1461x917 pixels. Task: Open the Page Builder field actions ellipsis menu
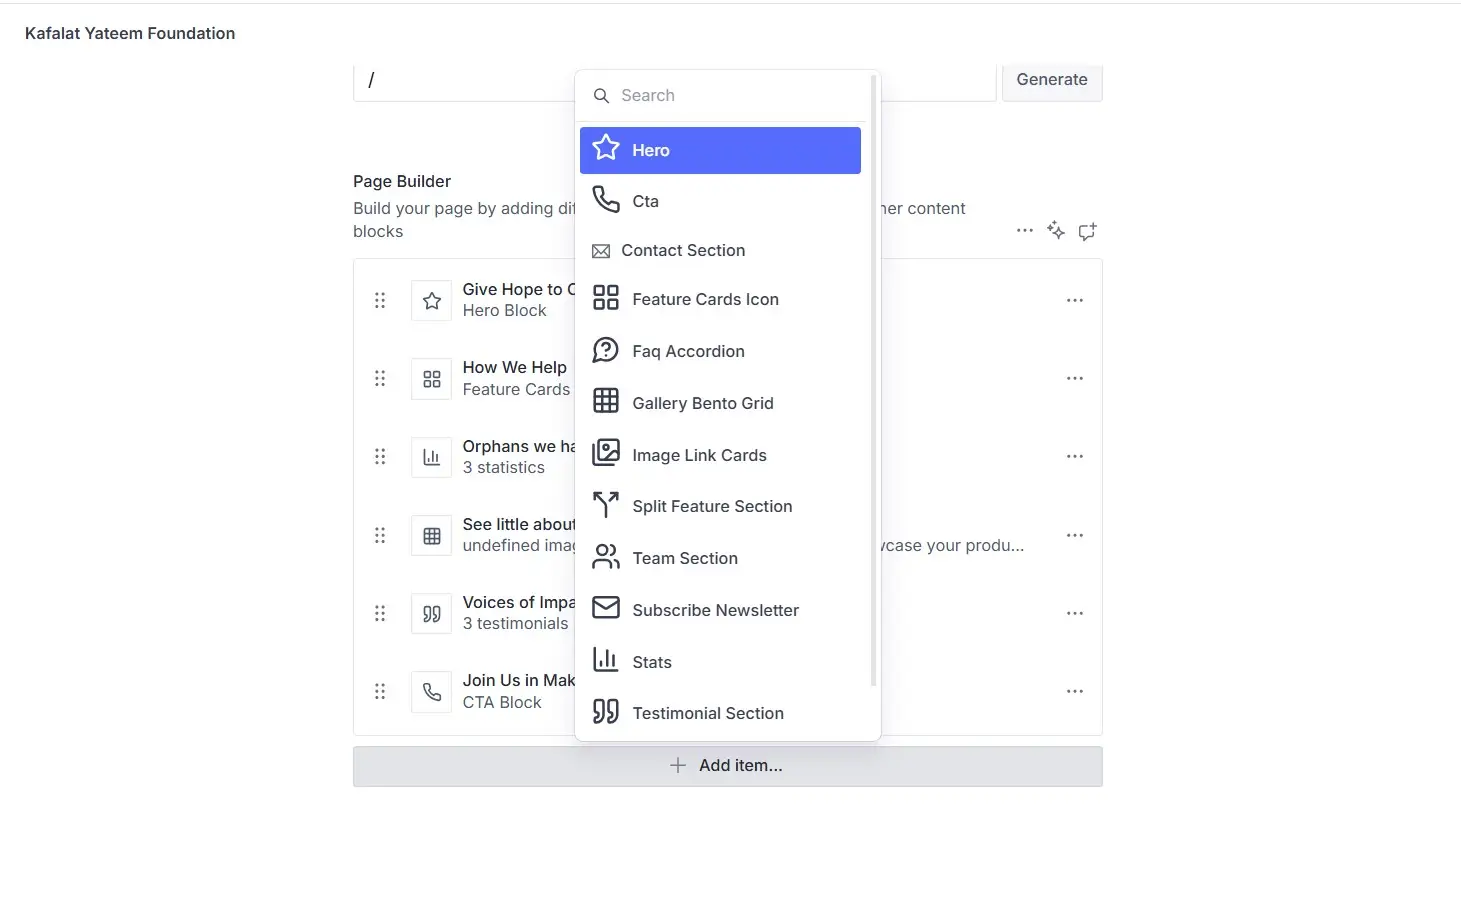tap(1025, 231)
